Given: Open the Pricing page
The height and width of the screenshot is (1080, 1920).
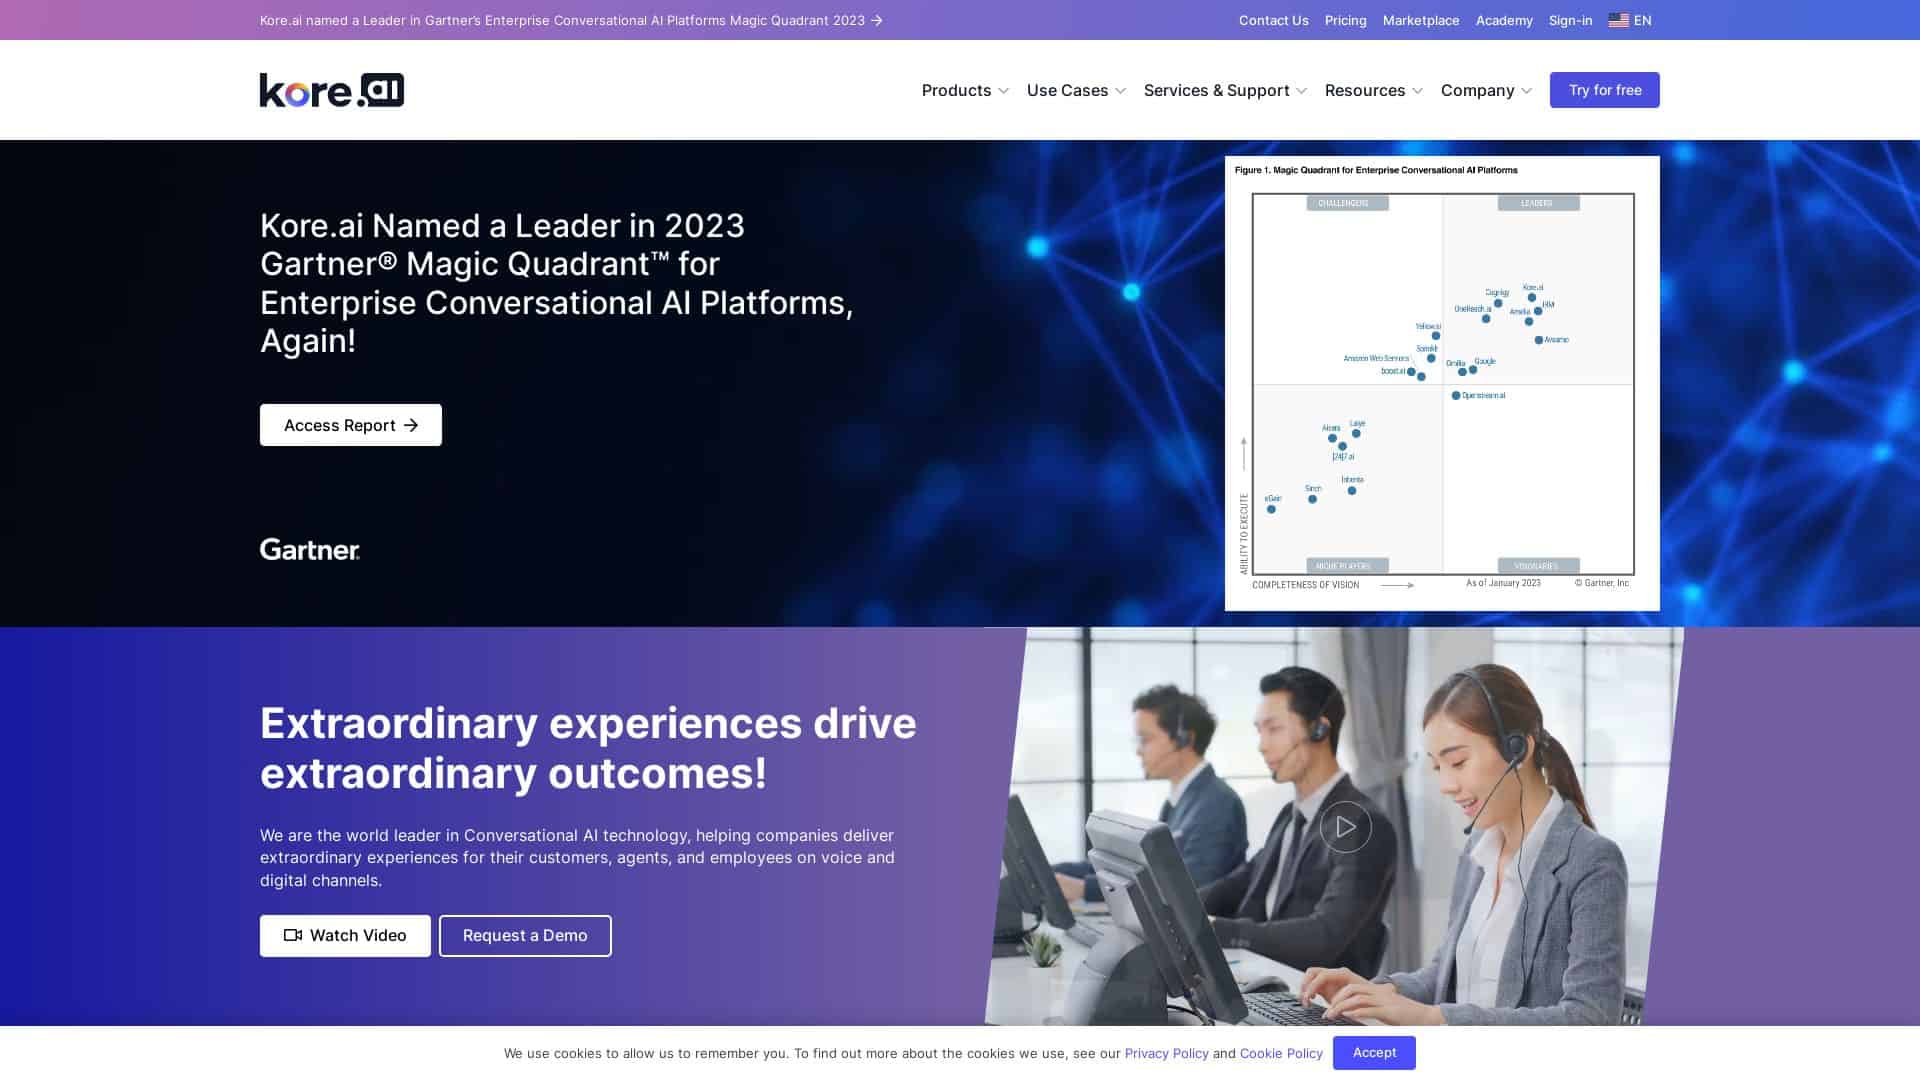Looking at the screenshot, I should pos(1345,20).
